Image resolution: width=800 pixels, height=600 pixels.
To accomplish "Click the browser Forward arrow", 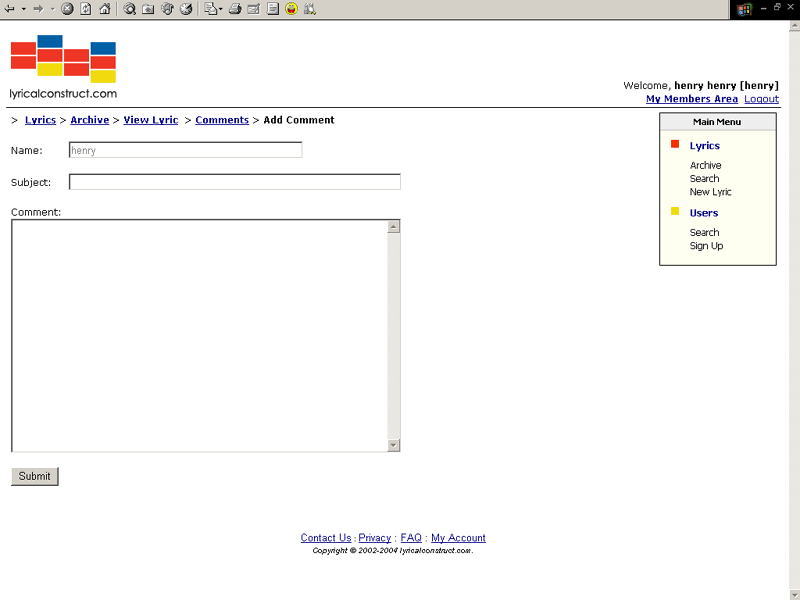I will [x=38, y=9].
